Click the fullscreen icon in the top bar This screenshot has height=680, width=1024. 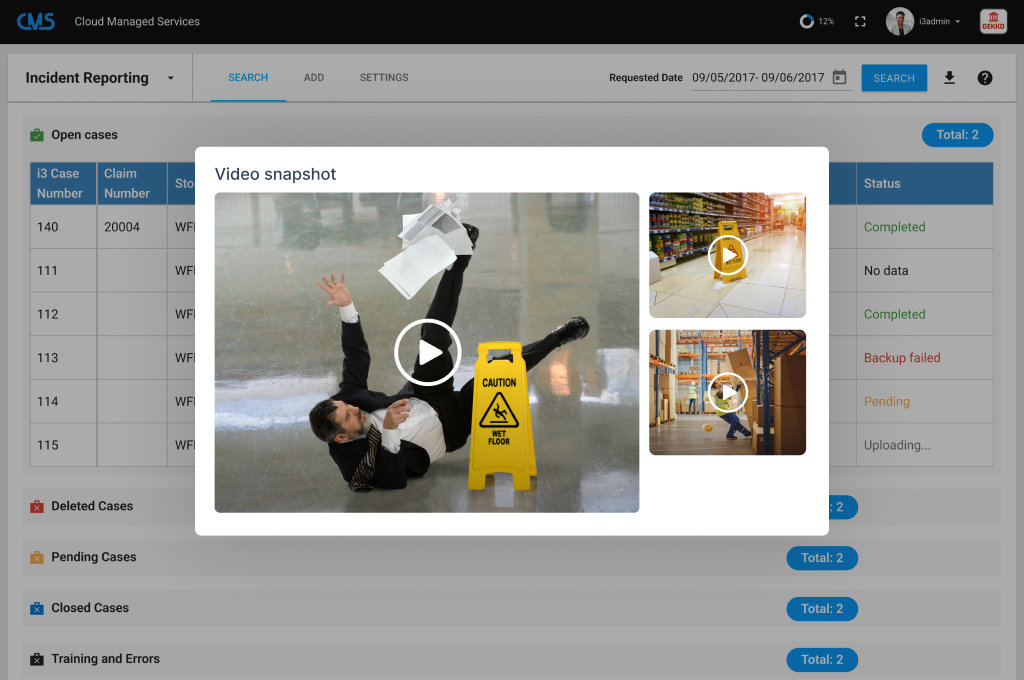tap(860, 20)
